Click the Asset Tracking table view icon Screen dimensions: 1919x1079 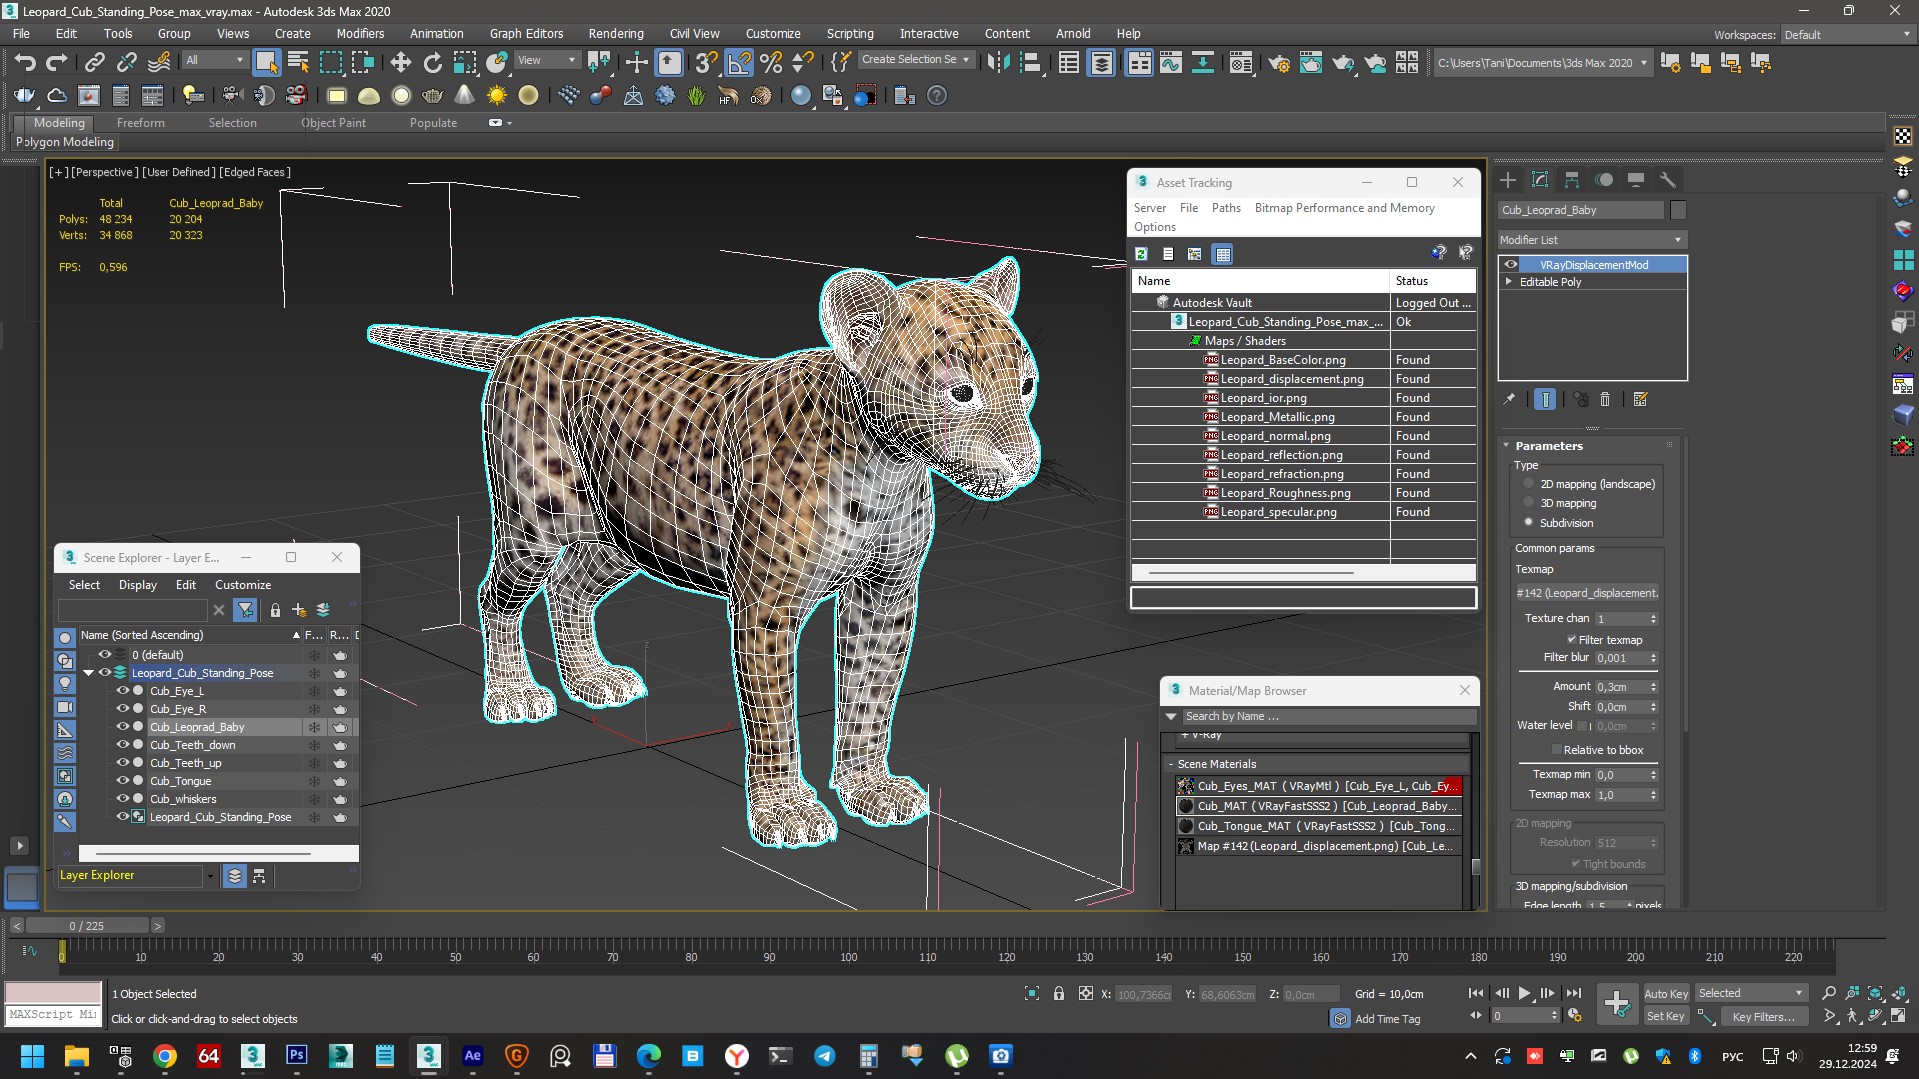1223,254
